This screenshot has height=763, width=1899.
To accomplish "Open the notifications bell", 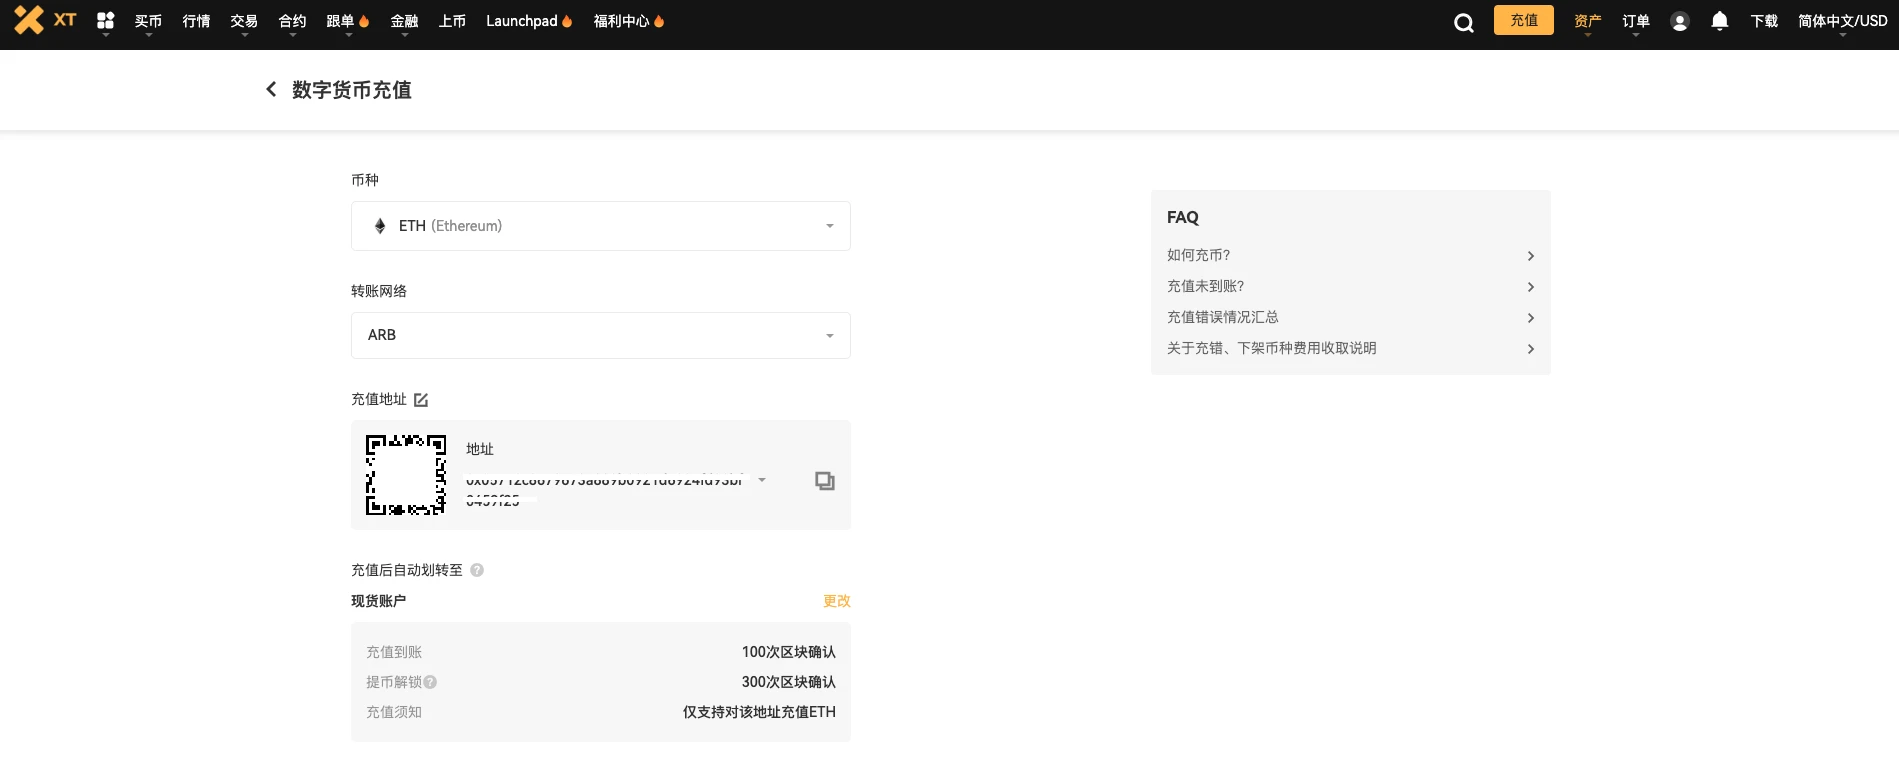I will pos(1719,21).
